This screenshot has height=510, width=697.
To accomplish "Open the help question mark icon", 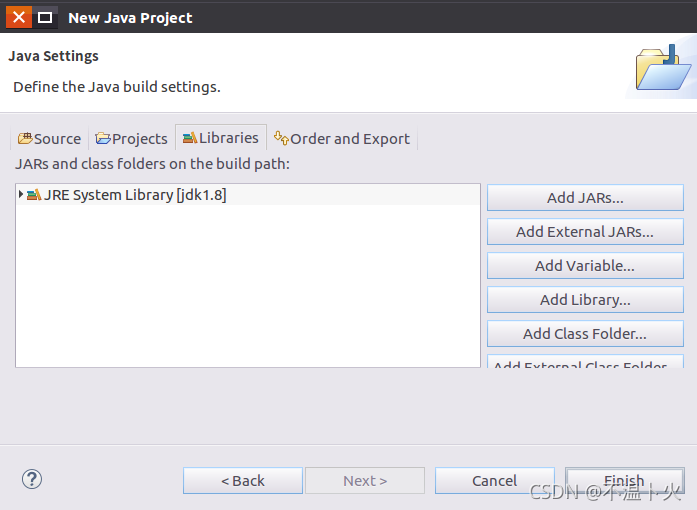I will [x=32, y=479].
